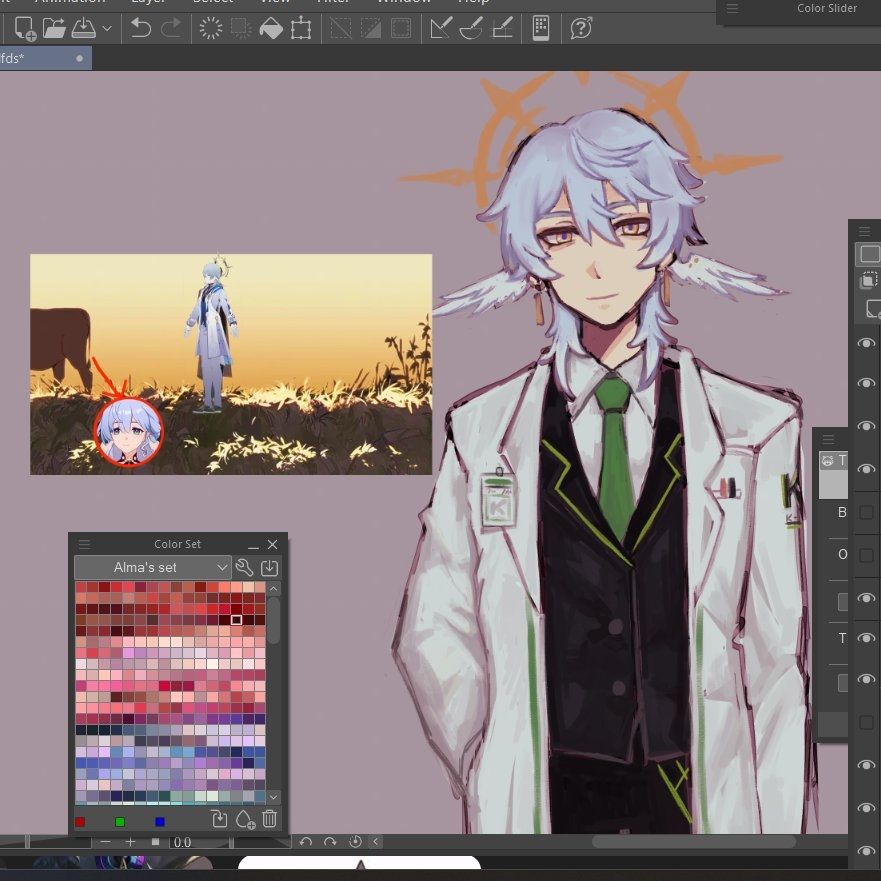Open Clip Studio support question-mark icon
The image size is (881, 881).
tap(581, 28)
